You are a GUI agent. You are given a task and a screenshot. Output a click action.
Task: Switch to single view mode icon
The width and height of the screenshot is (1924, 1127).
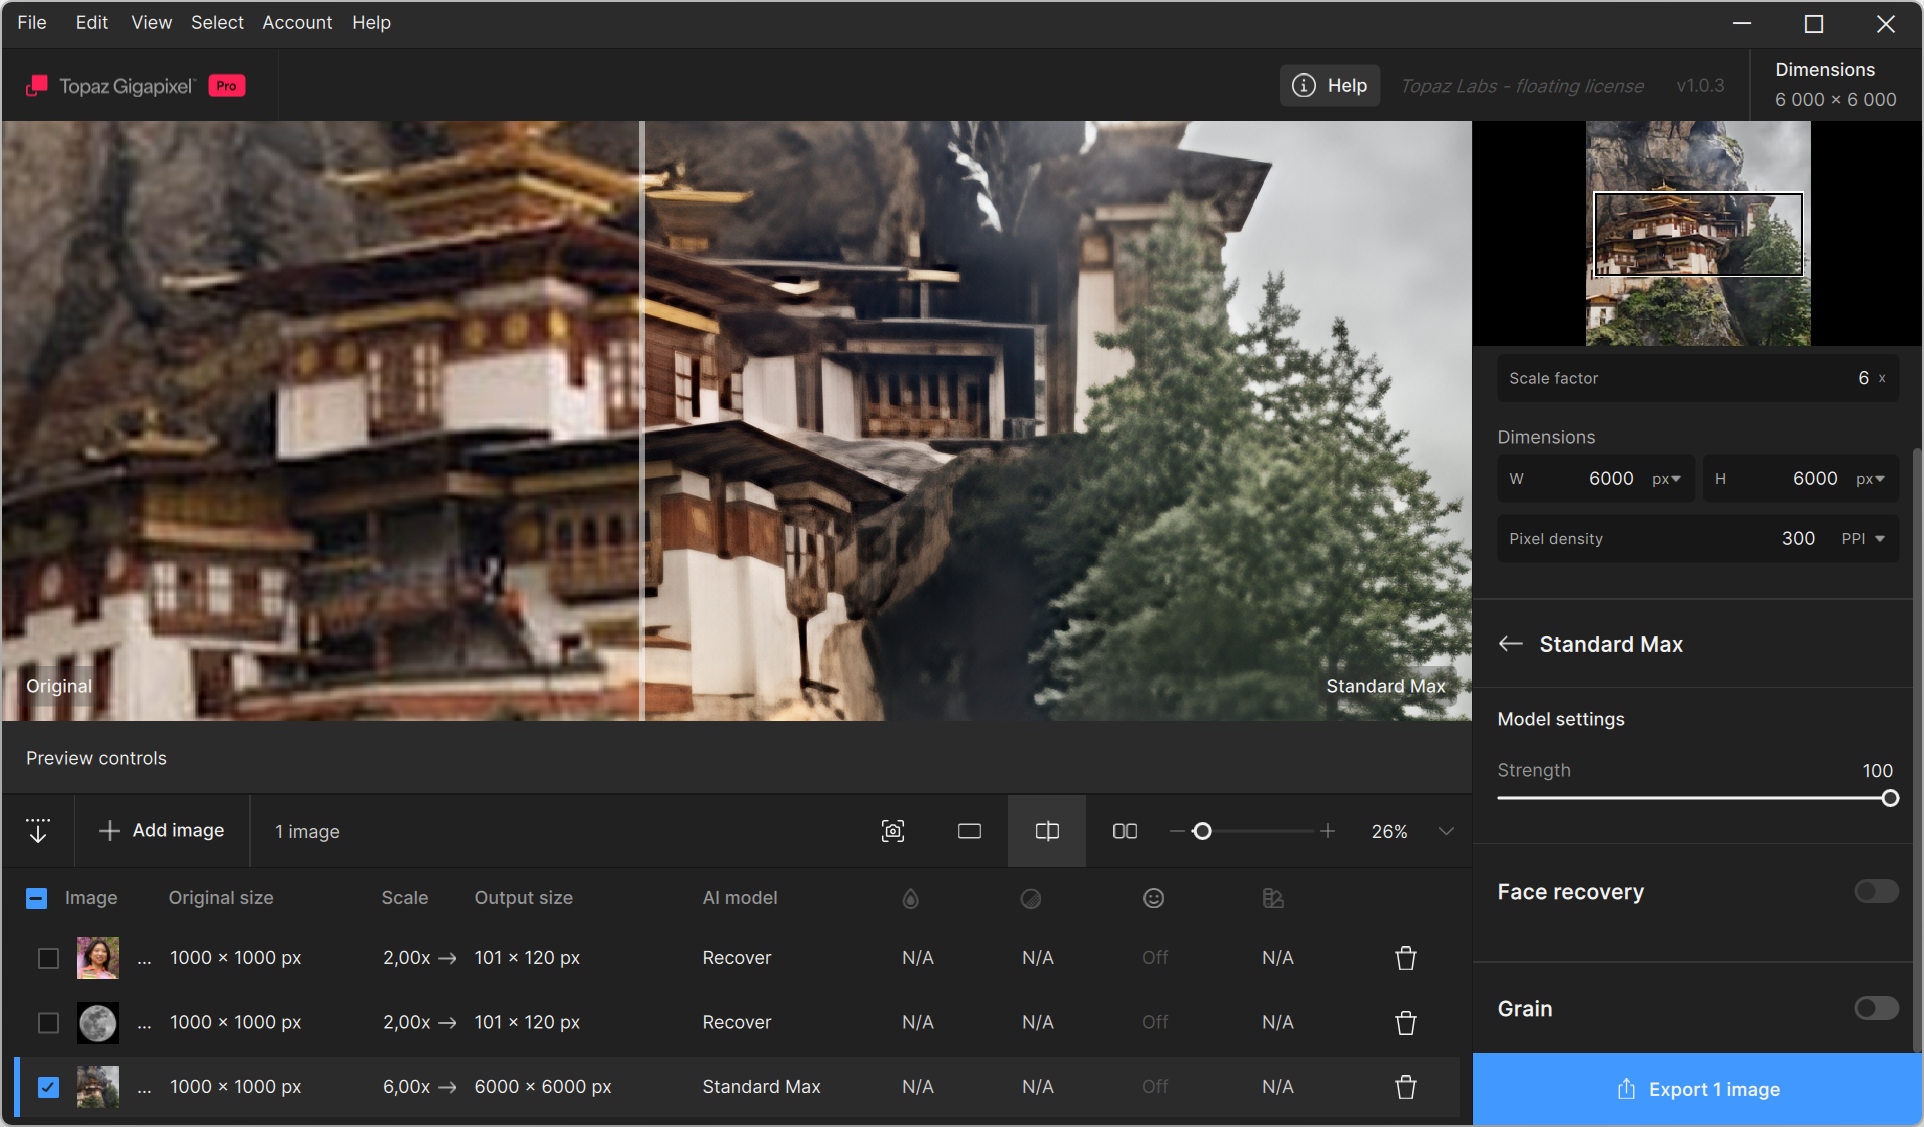(969, 831)
